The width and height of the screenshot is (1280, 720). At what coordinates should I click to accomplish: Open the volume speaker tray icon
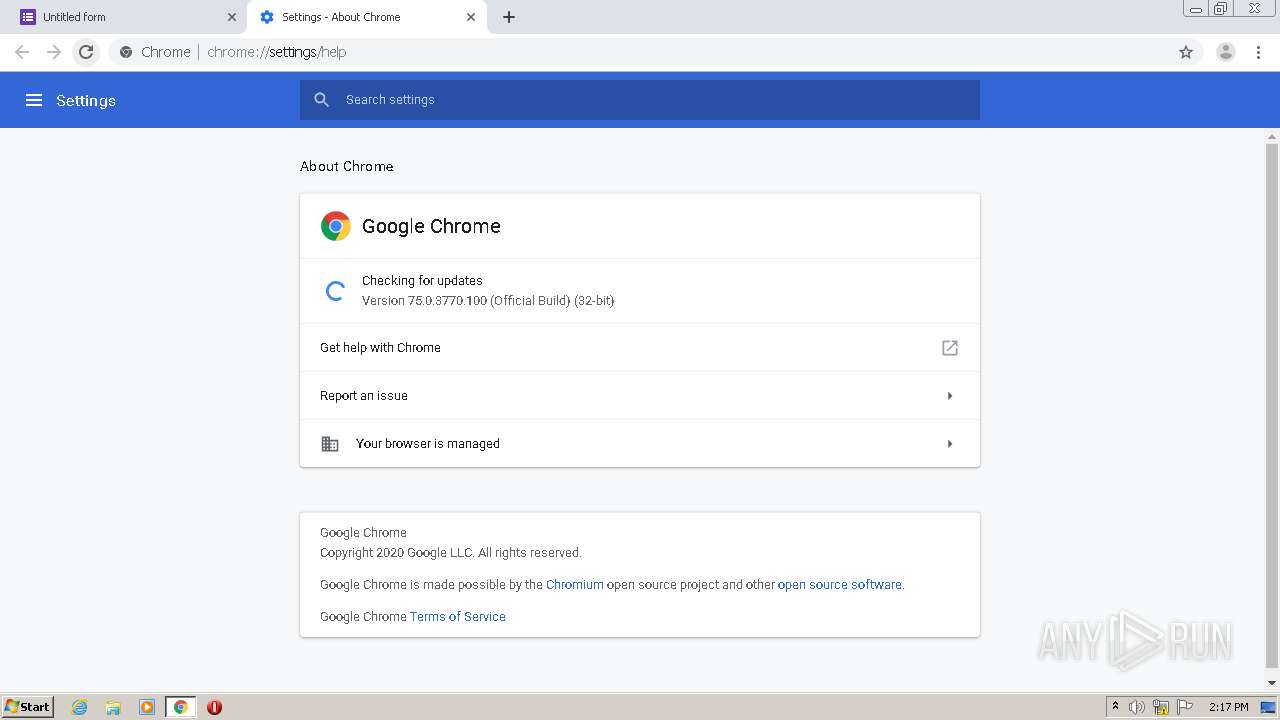tap(1137, 707)
